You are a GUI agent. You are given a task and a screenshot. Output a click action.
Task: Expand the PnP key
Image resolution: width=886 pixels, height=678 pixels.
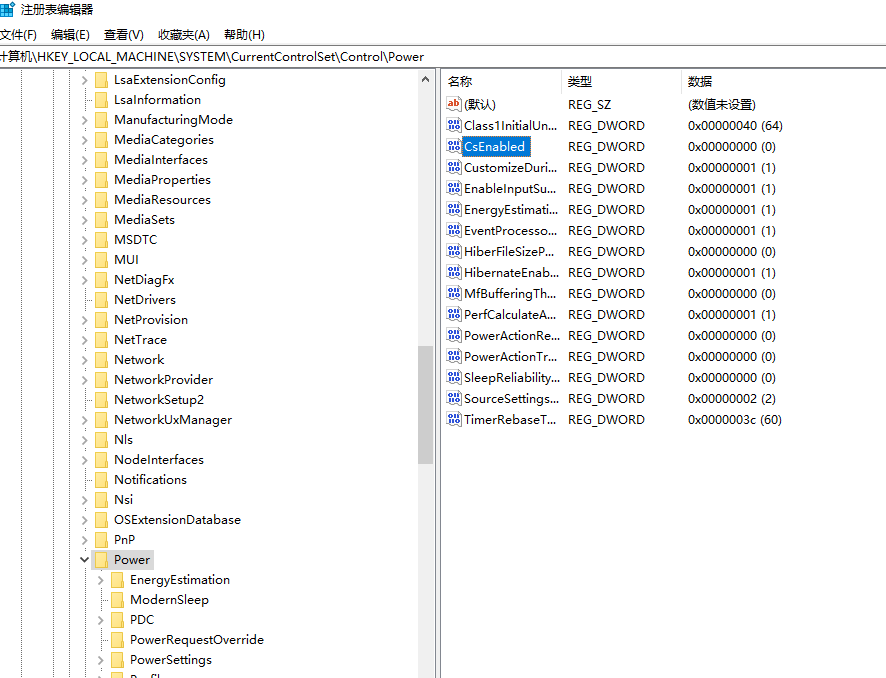pos(85,540)
